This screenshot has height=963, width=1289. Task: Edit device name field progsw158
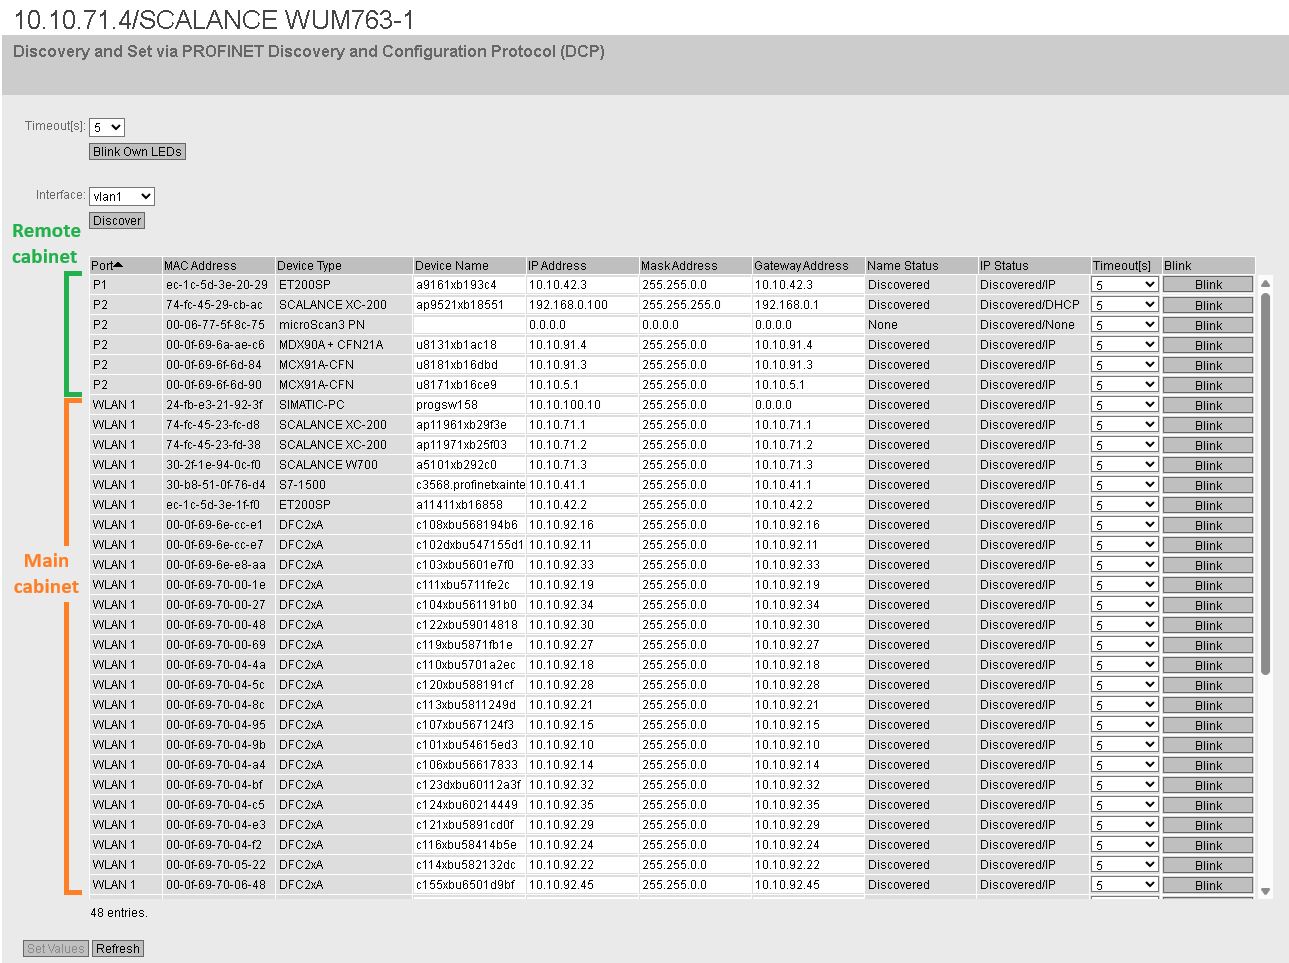point(469,405)
